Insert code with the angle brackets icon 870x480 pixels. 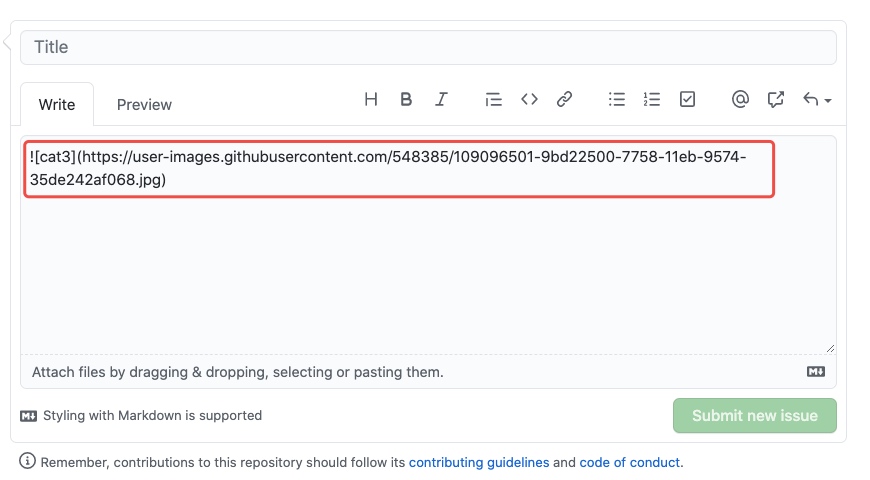tap(529, 99)
